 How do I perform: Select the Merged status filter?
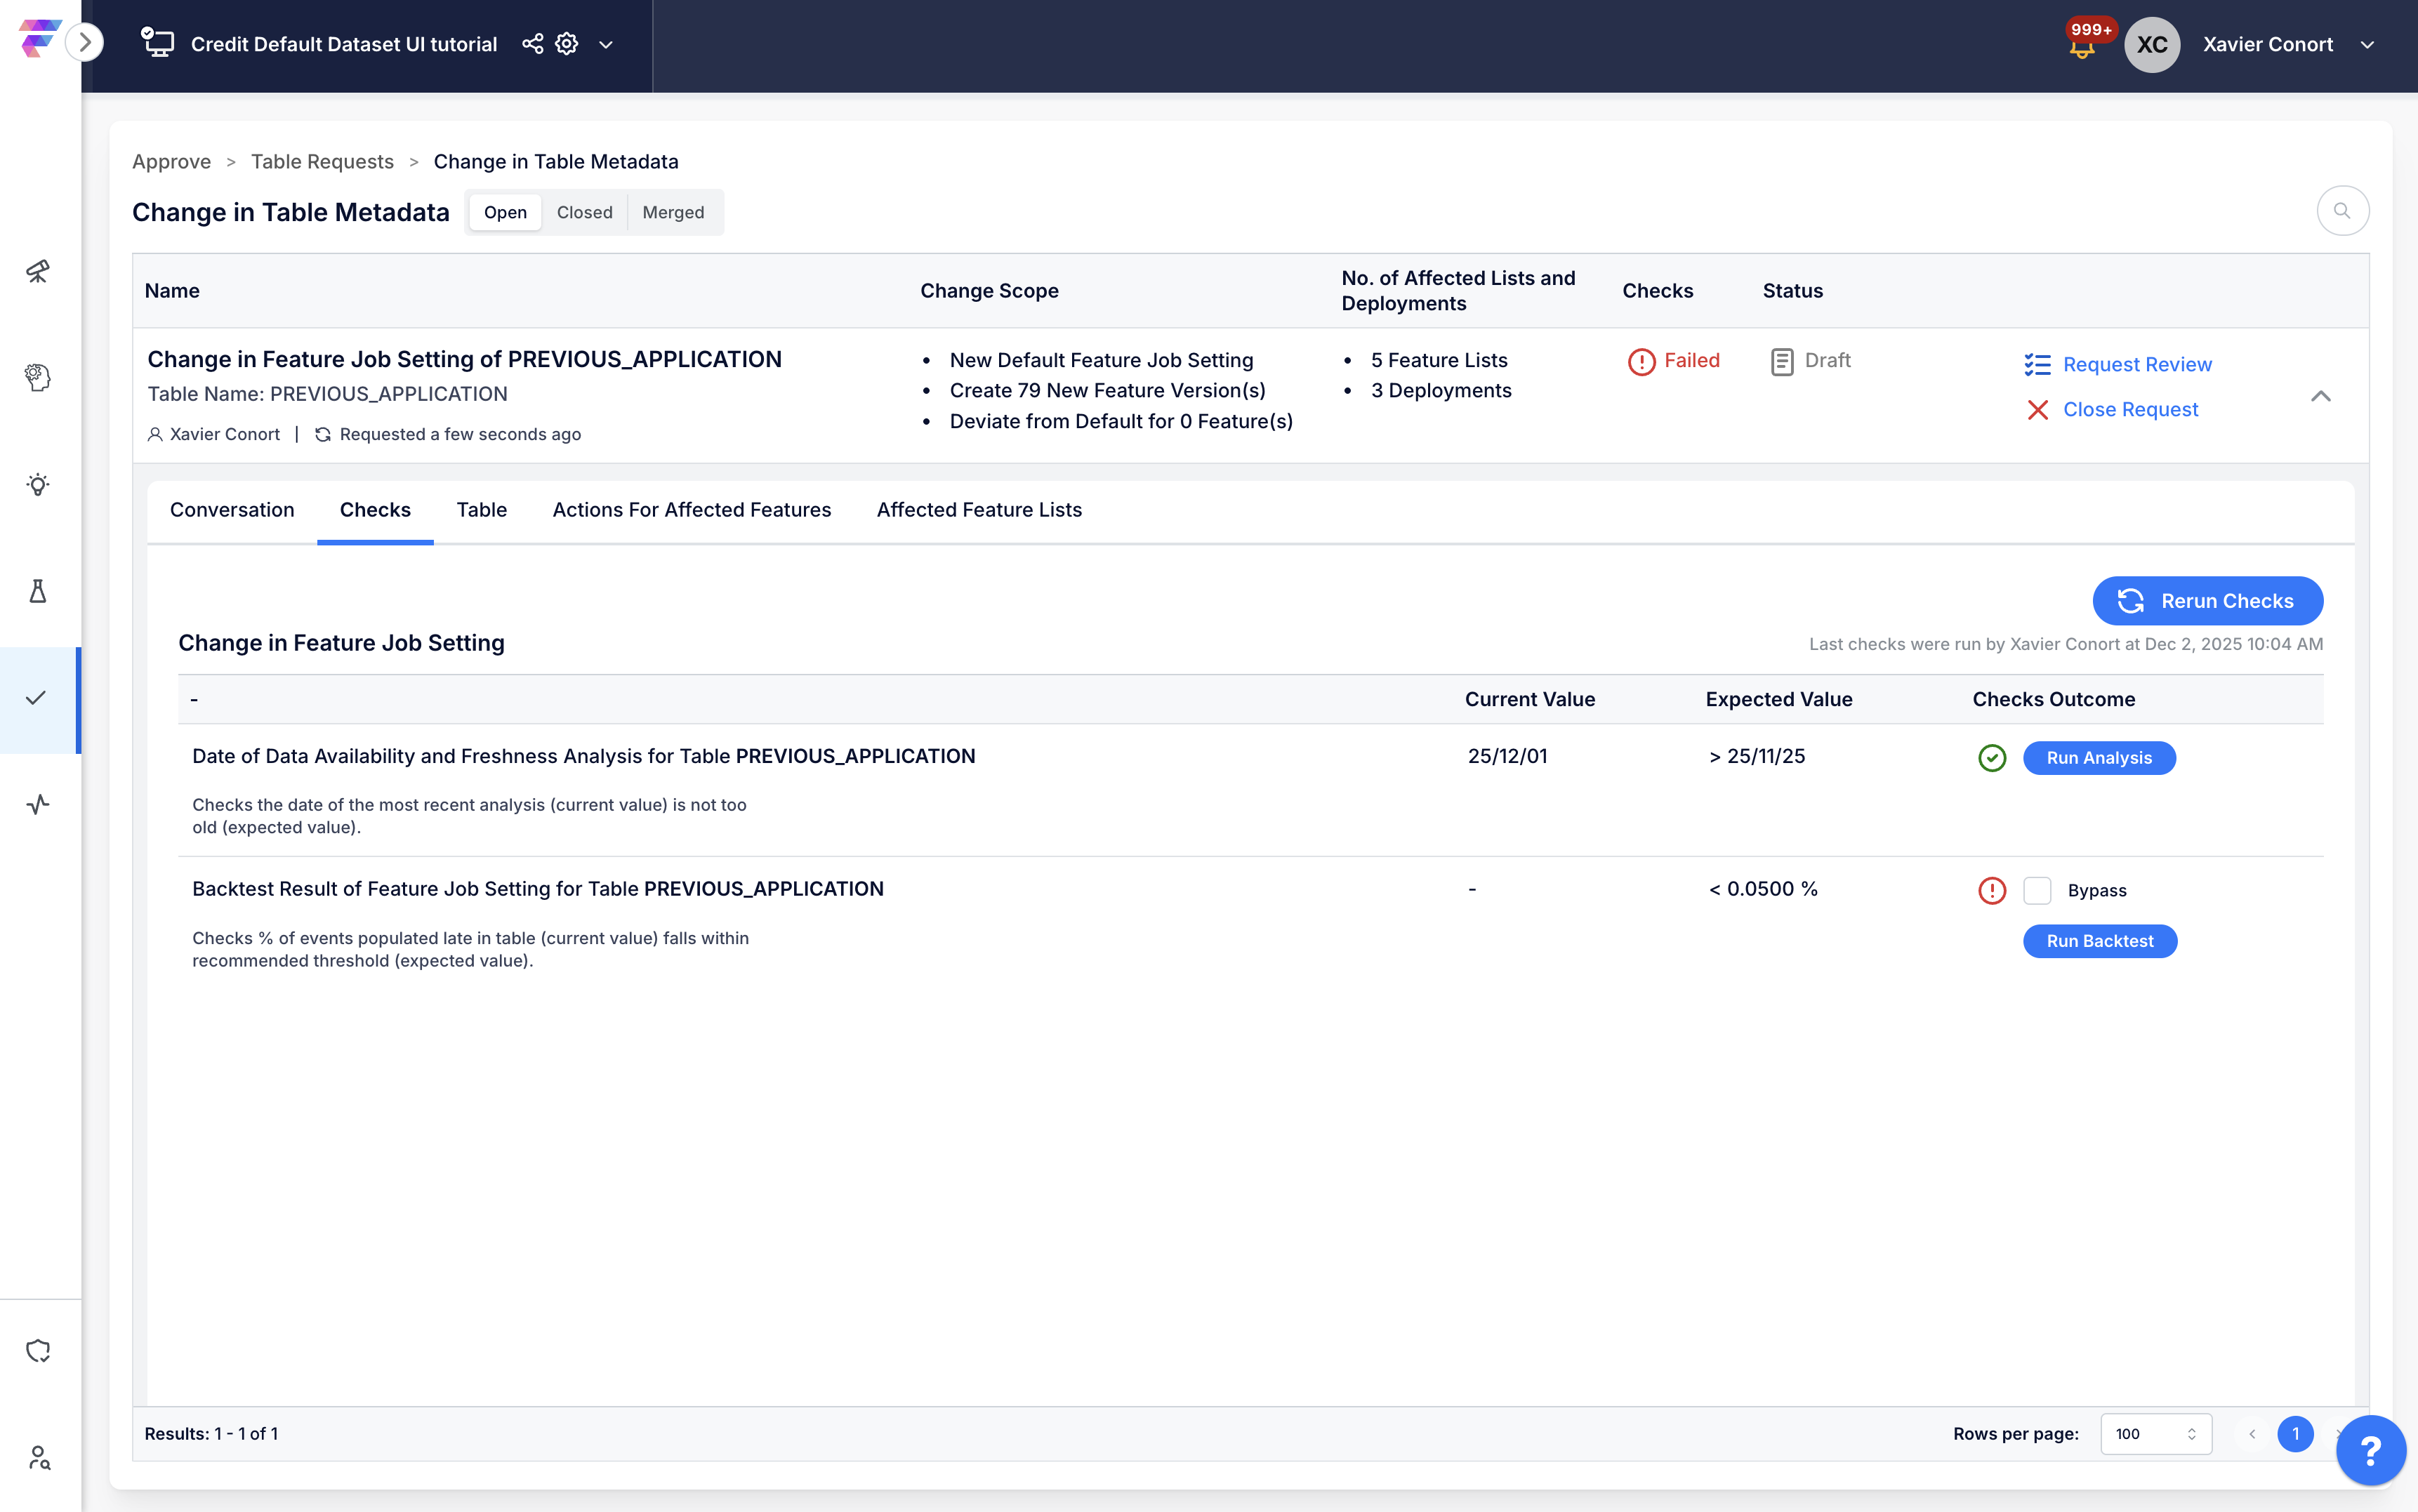[x=673, y=212]
